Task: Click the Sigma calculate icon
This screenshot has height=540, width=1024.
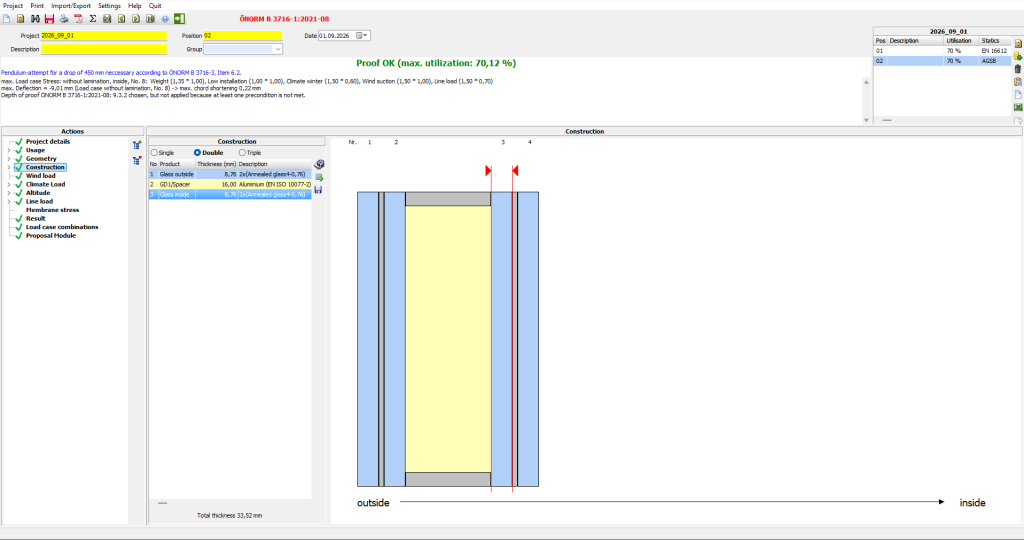Action: point(93,19)
